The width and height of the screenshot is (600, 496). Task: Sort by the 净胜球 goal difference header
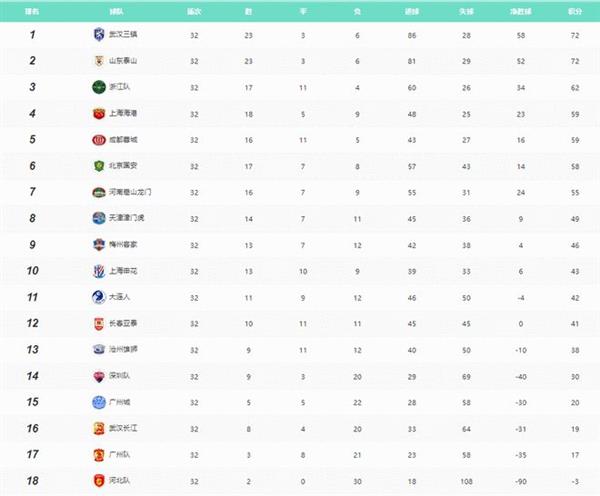520,11
